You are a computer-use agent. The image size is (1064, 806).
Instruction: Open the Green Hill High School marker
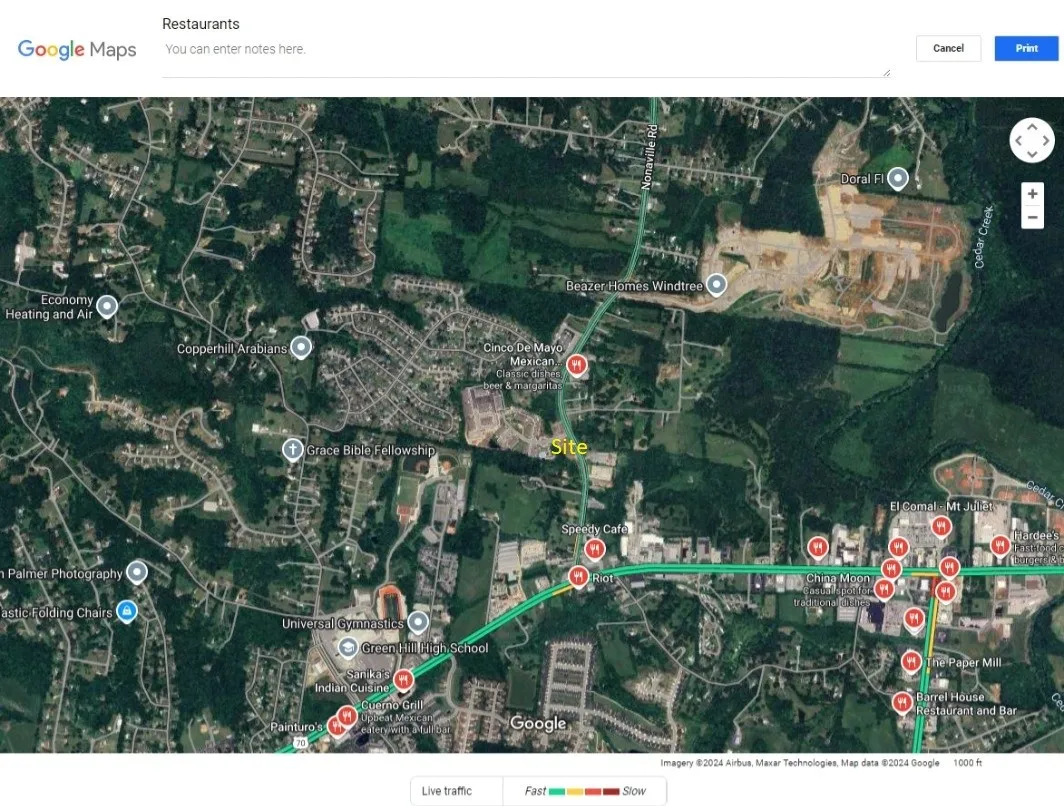pyautogui.click(x=347, y=647)
